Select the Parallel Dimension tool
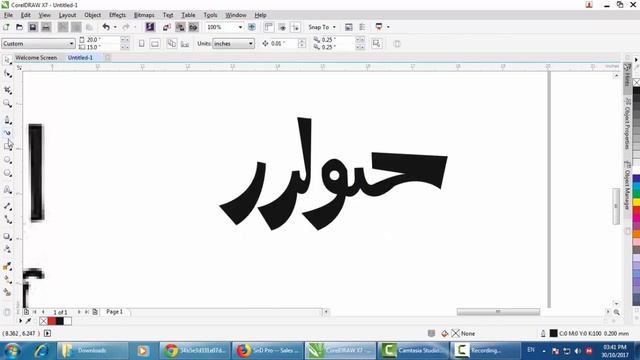This screenshot has height=360, width=640. coord(7,206)
